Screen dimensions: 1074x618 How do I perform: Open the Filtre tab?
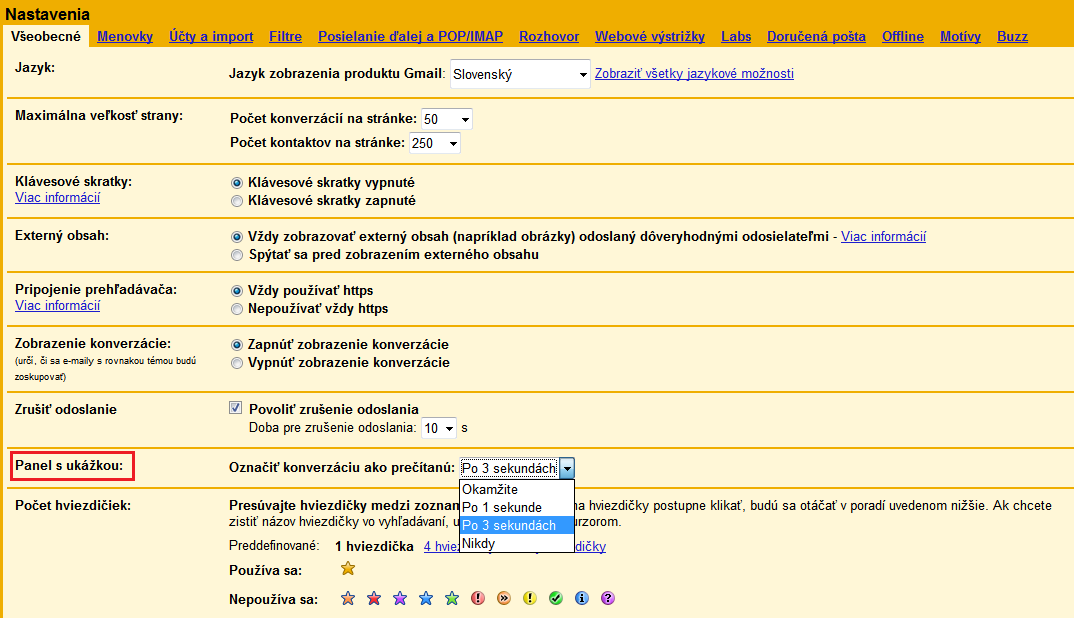tap(286, 36)
